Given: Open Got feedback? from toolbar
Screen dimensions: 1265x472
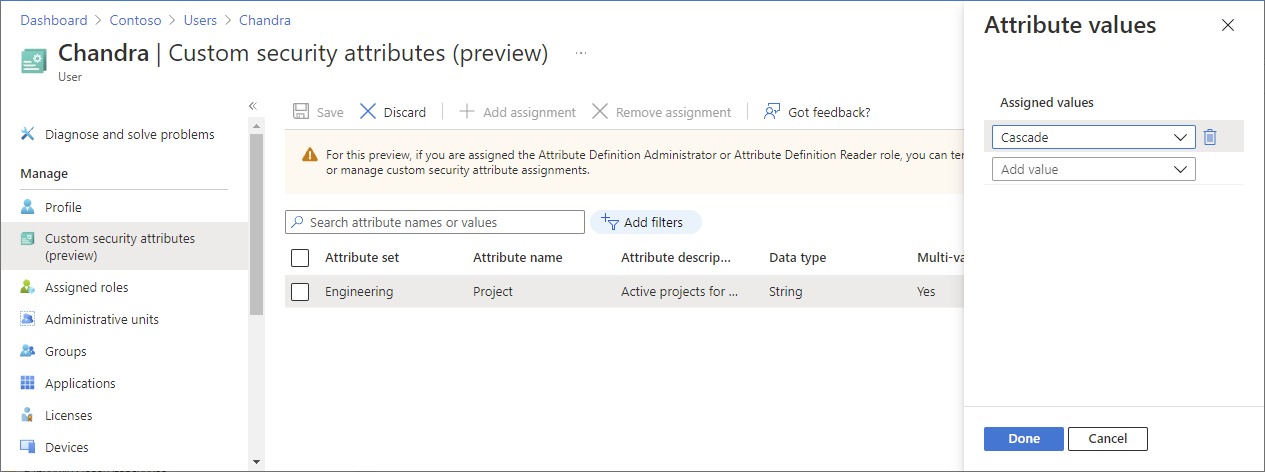Looking at the screenshot, I should [x=816, y=112].
